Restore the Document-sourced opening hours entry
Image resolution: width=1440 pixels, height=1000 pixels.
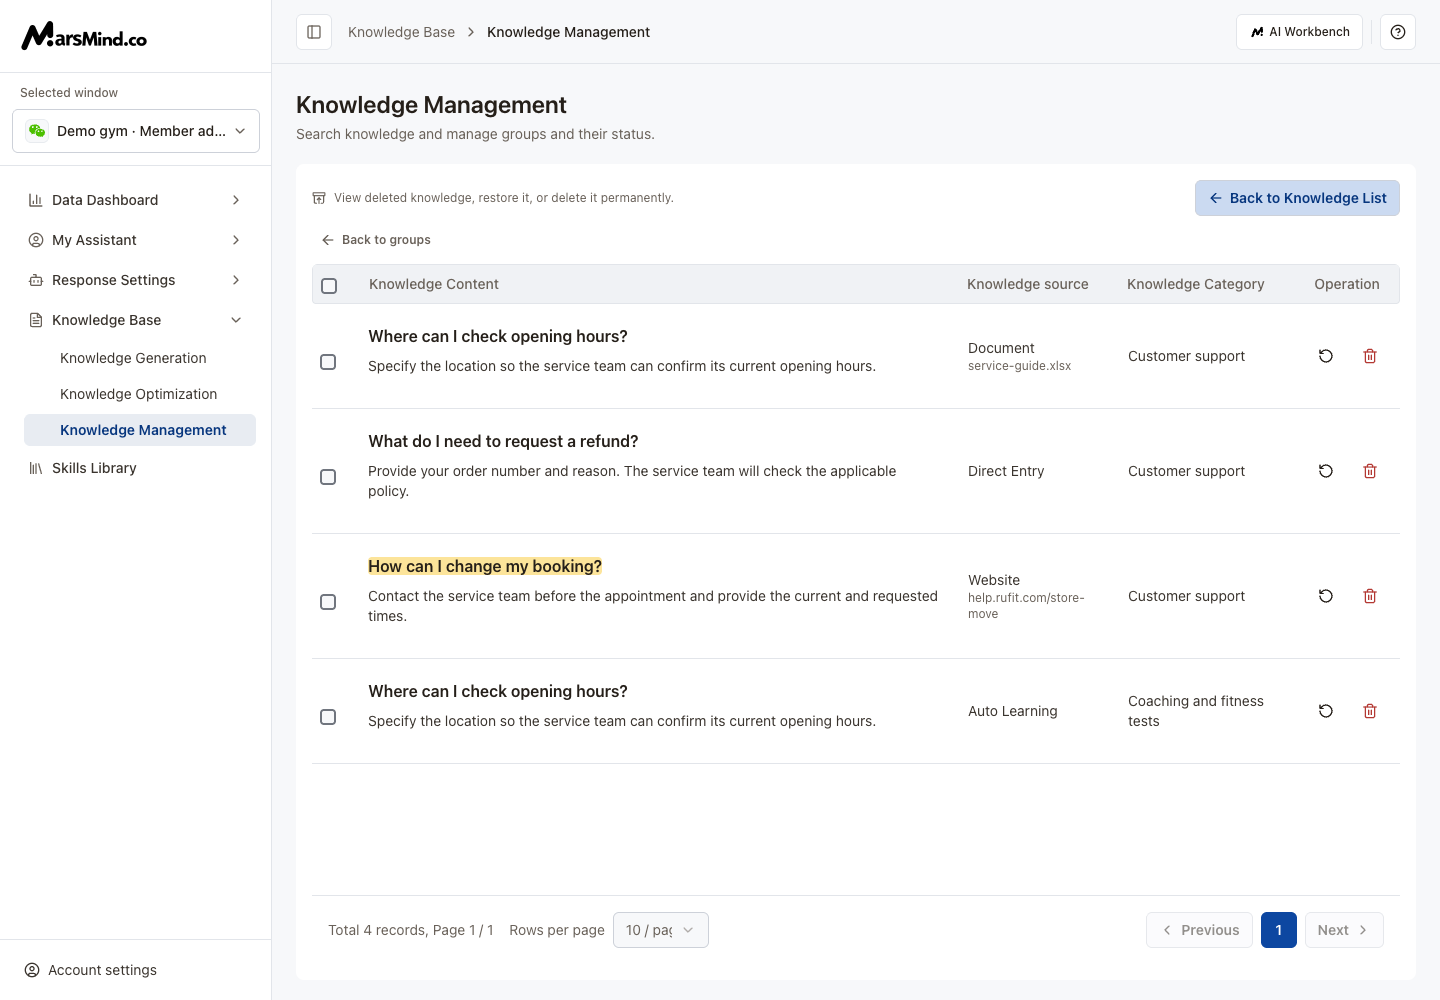tap(1326, 356)
